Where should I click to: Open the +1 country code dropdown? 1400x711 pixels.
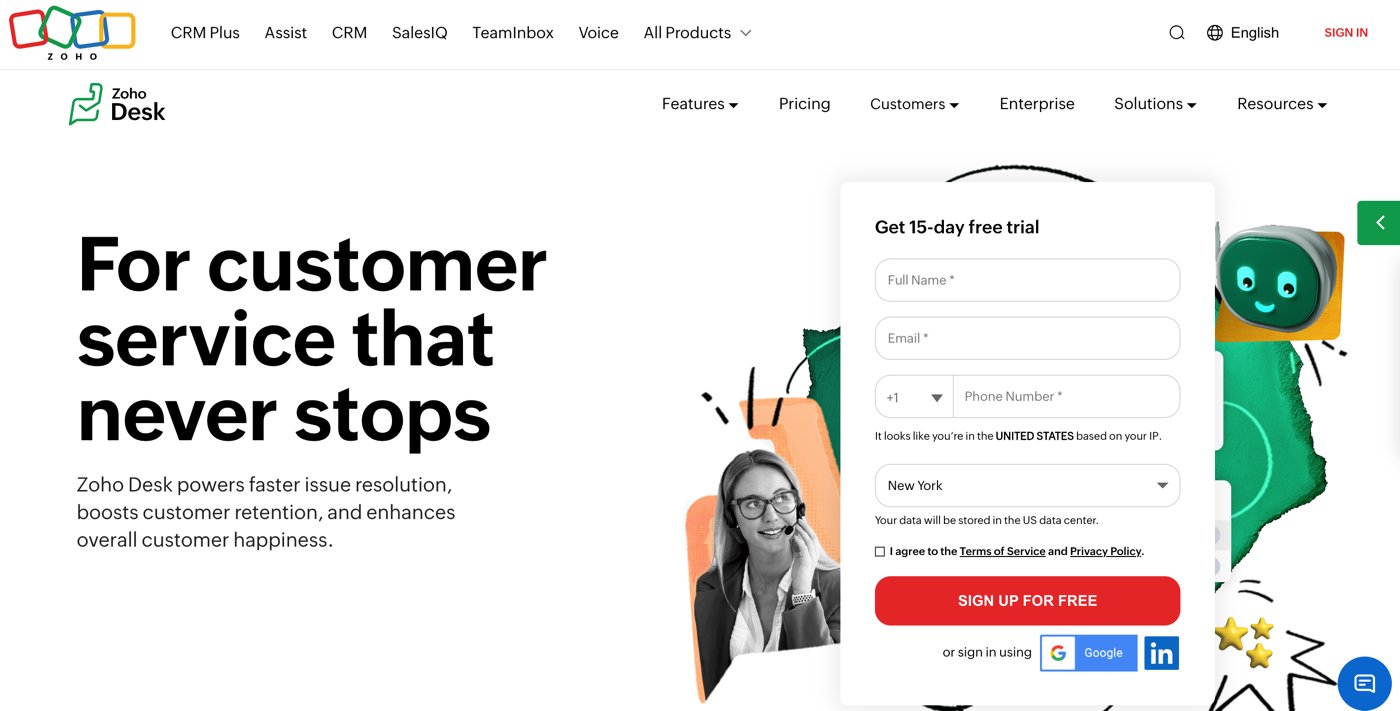(914, 397)
